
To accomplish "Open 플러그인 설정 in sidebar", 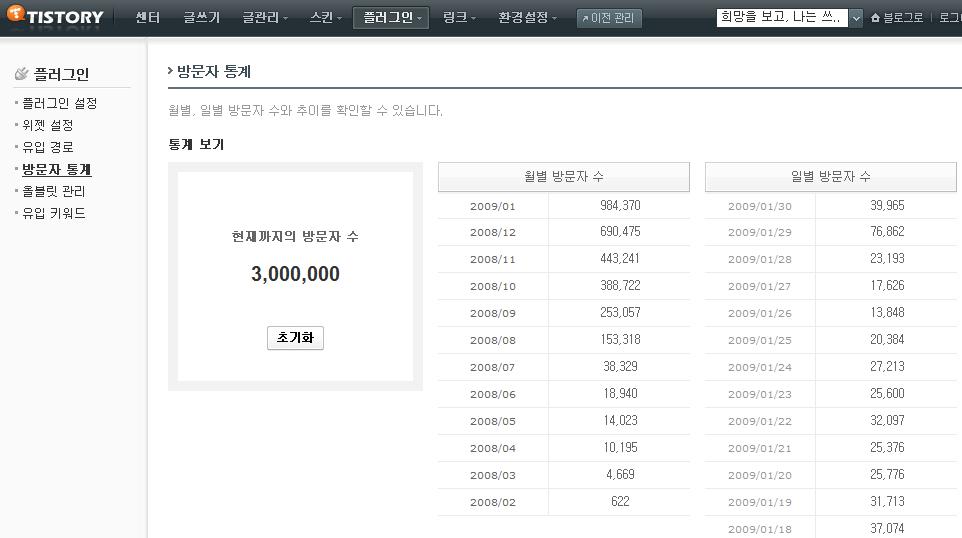I will [60, 103].
